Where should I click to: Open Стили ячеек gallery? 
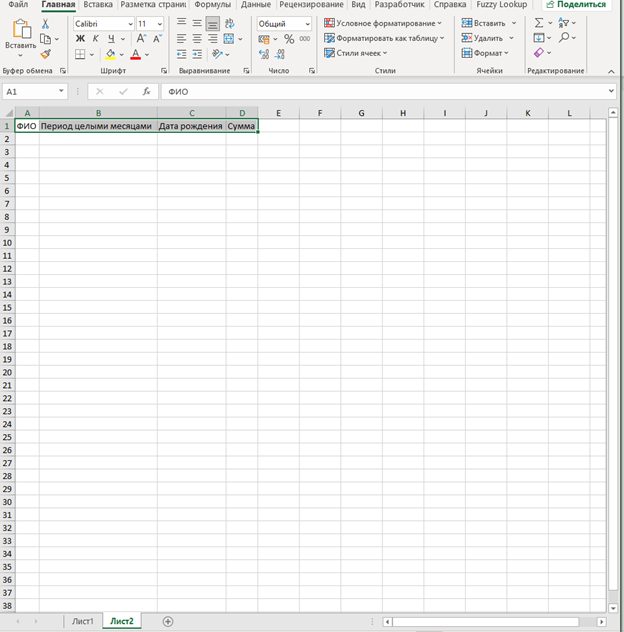pyautogui.click(x=356, y=53)
